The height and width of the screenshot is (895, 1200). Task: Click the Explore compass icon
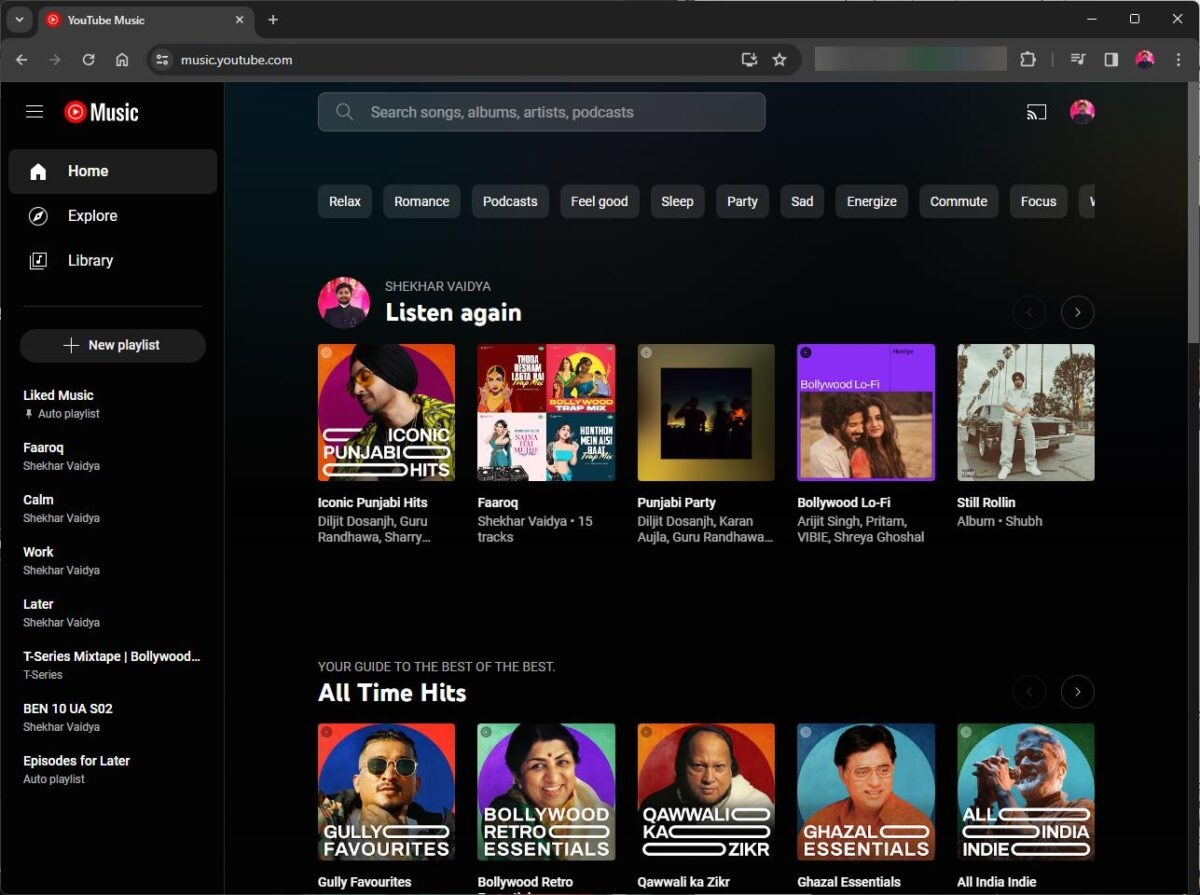pyautogui.click(x=38, y=216)
